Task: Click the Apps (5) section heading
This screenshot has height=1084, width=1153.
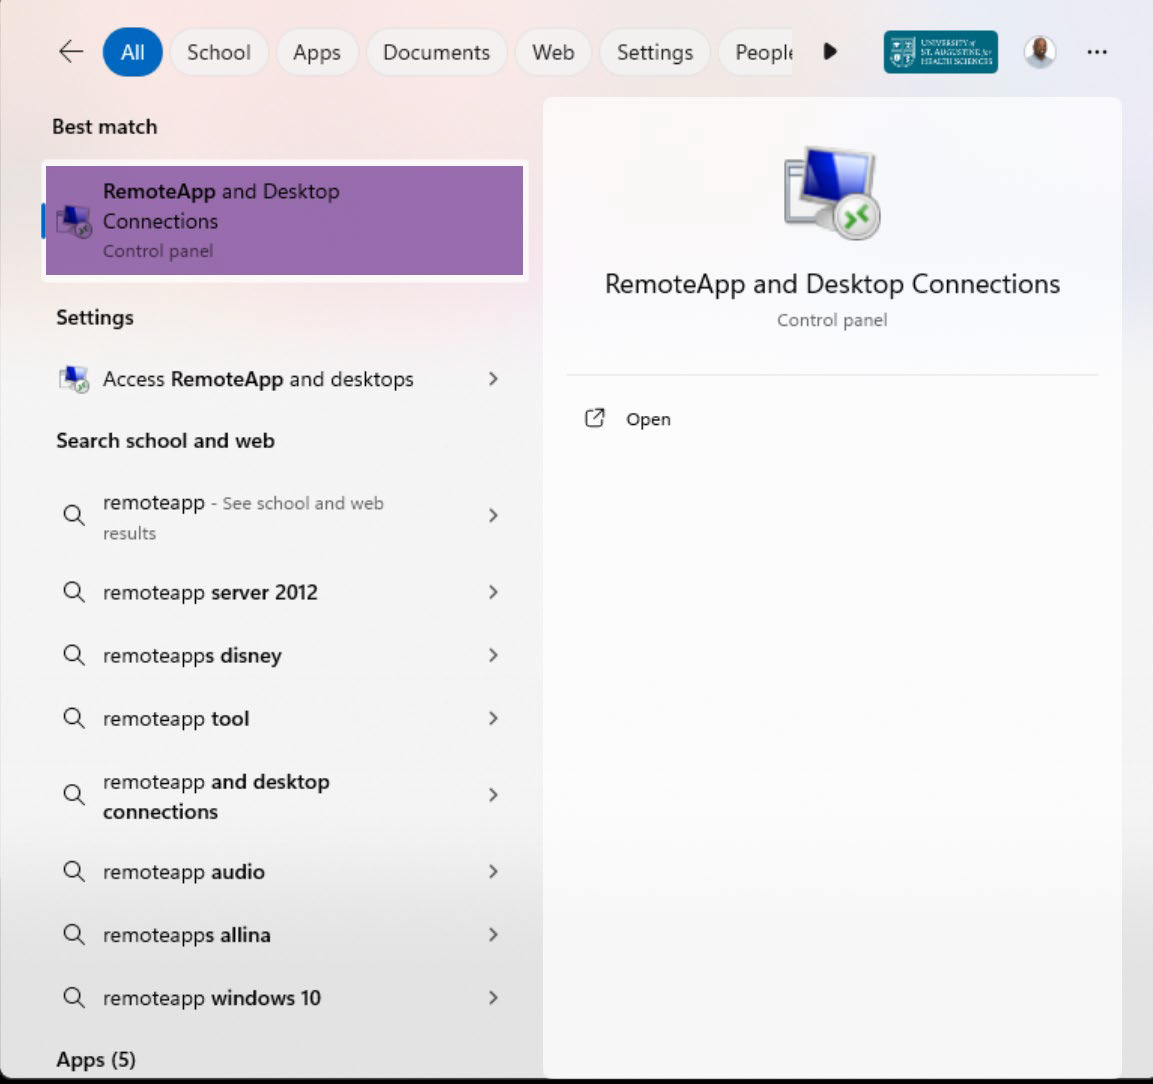Action: coord(96,1060)
